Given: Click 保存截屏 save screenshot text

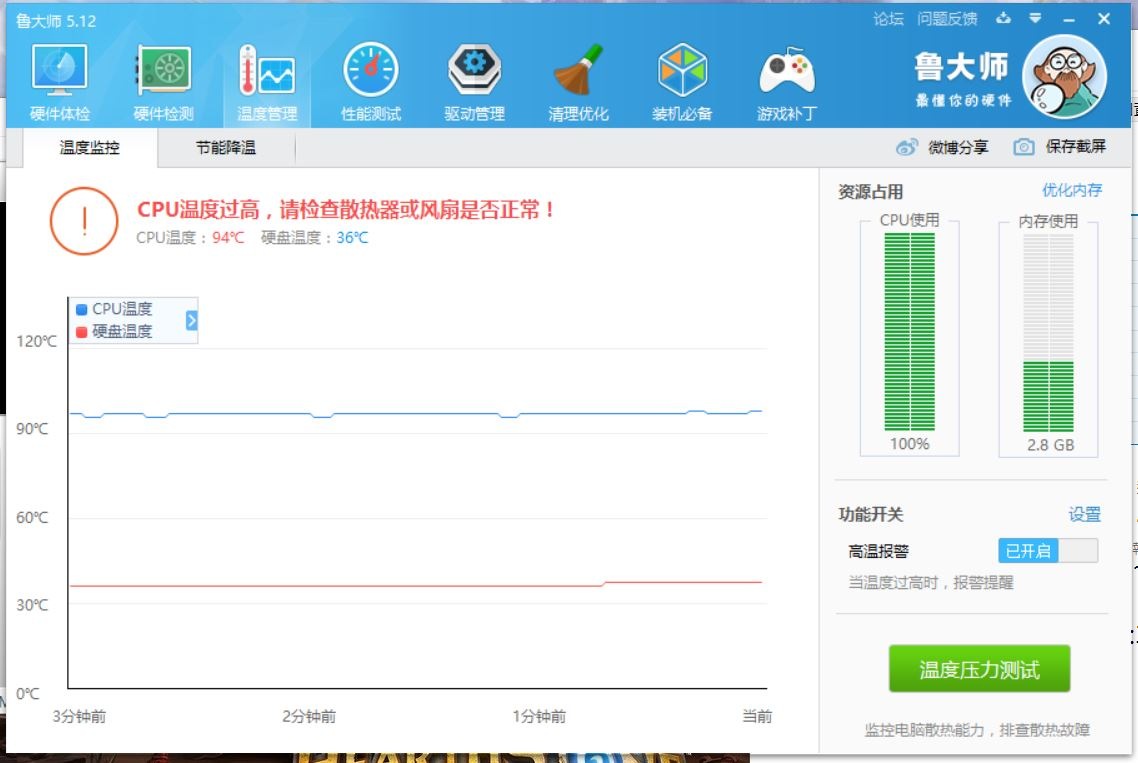Looking at the screenshot, I should pos(1076,147).
